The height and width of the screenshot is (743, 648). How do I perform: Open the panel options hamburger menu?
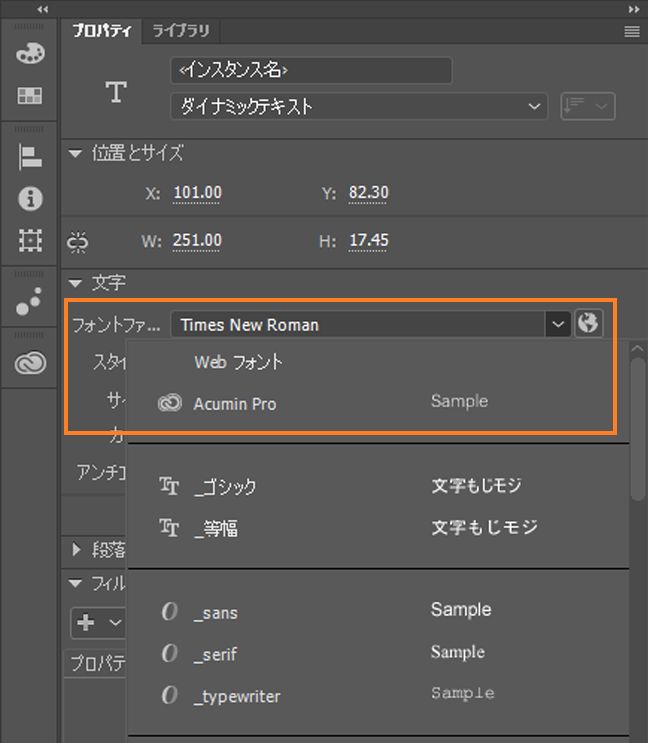tap(631, 31)
